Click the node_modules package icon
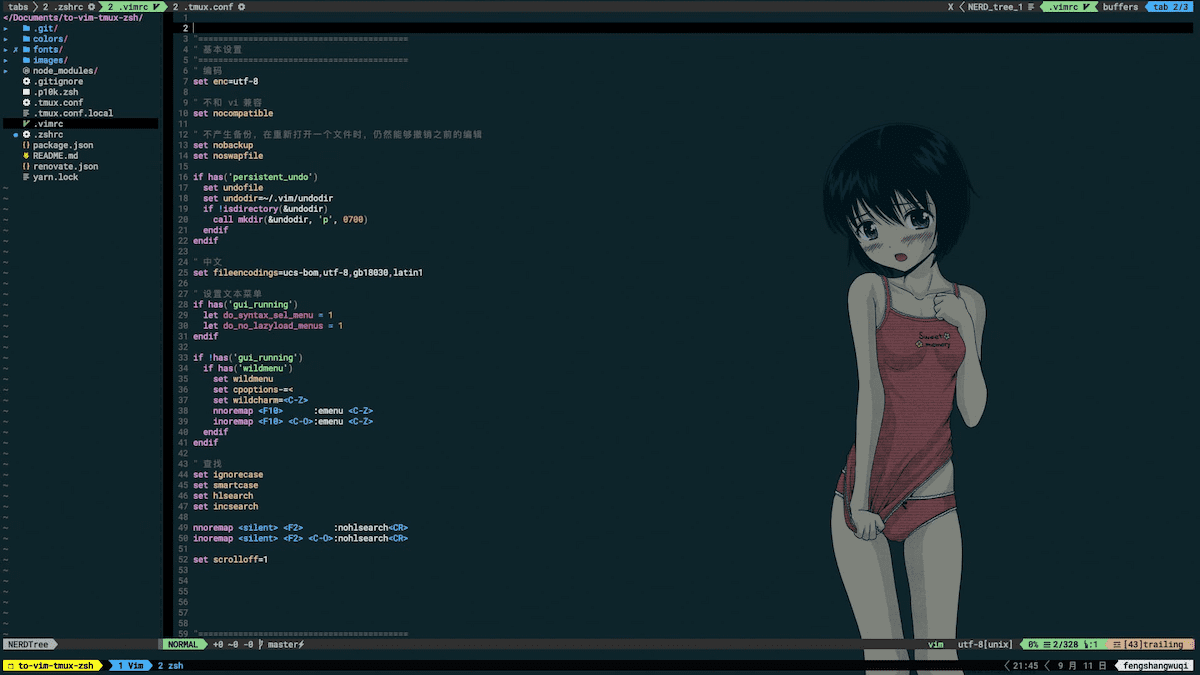Screen dimensions: 1200x675 point(26,71)
